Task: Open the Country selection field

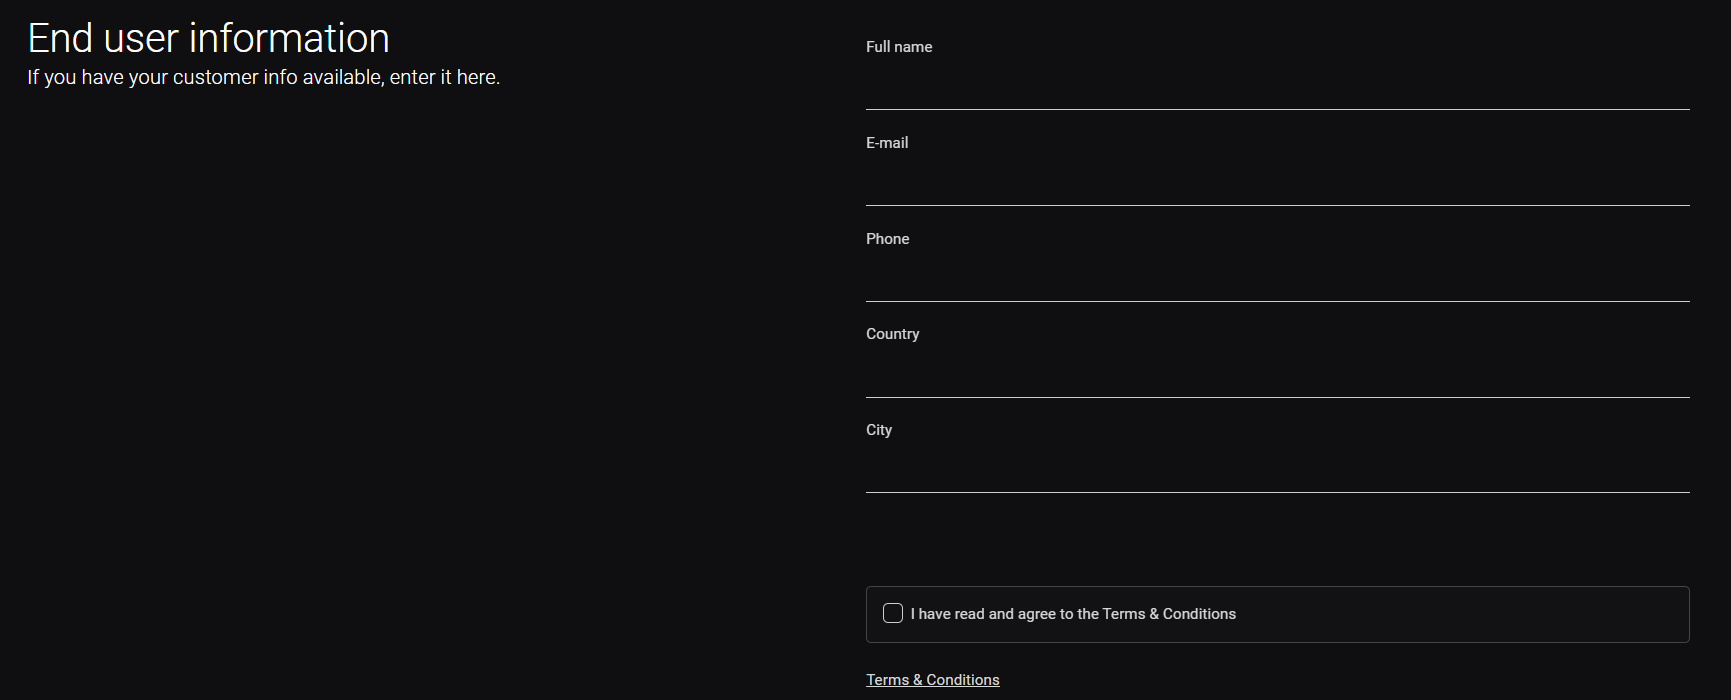Action: click(1277, 374)
